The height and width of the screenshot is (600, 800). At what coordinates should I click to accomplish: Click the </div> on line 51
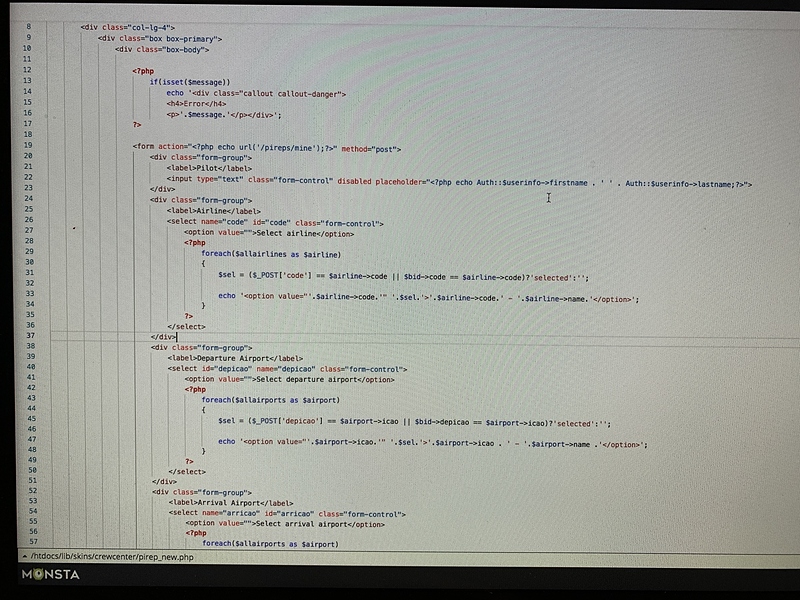point(164,481)
